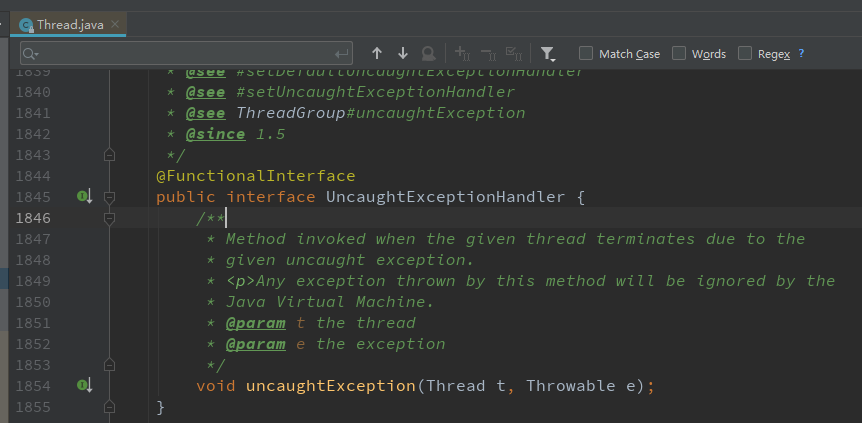Switch to the Thread.java tab
Image resolution: width=862 pixels, height=423 pixels.
[x=69, y=25]
